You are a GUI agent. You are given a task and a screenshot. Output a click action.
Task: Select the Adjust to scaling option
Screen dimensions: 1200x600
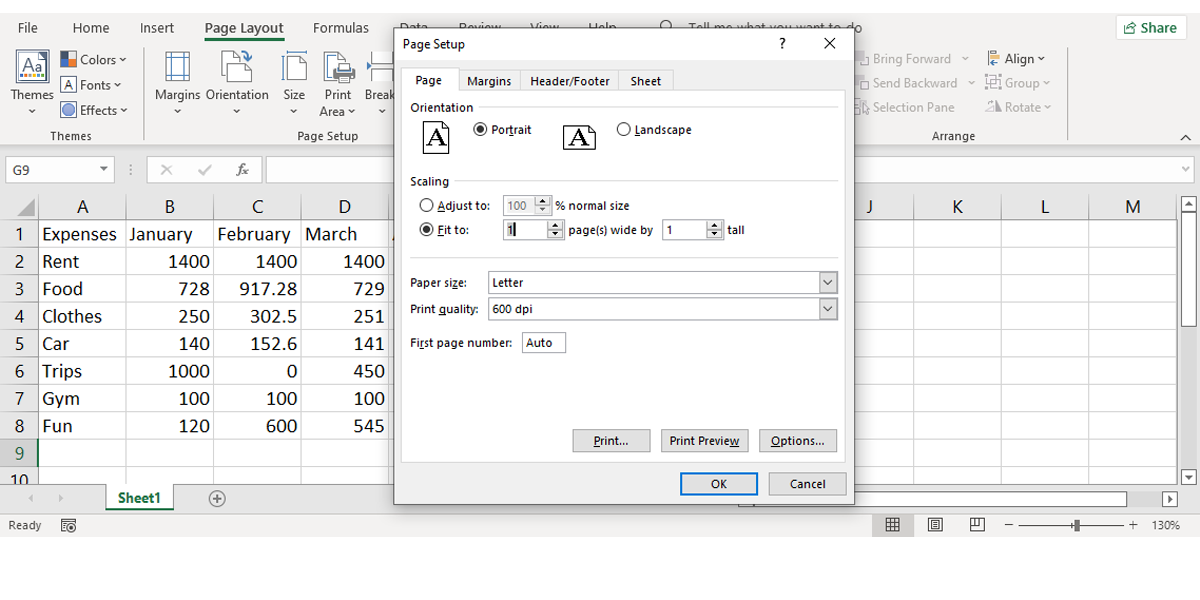(x=427, y=205)
